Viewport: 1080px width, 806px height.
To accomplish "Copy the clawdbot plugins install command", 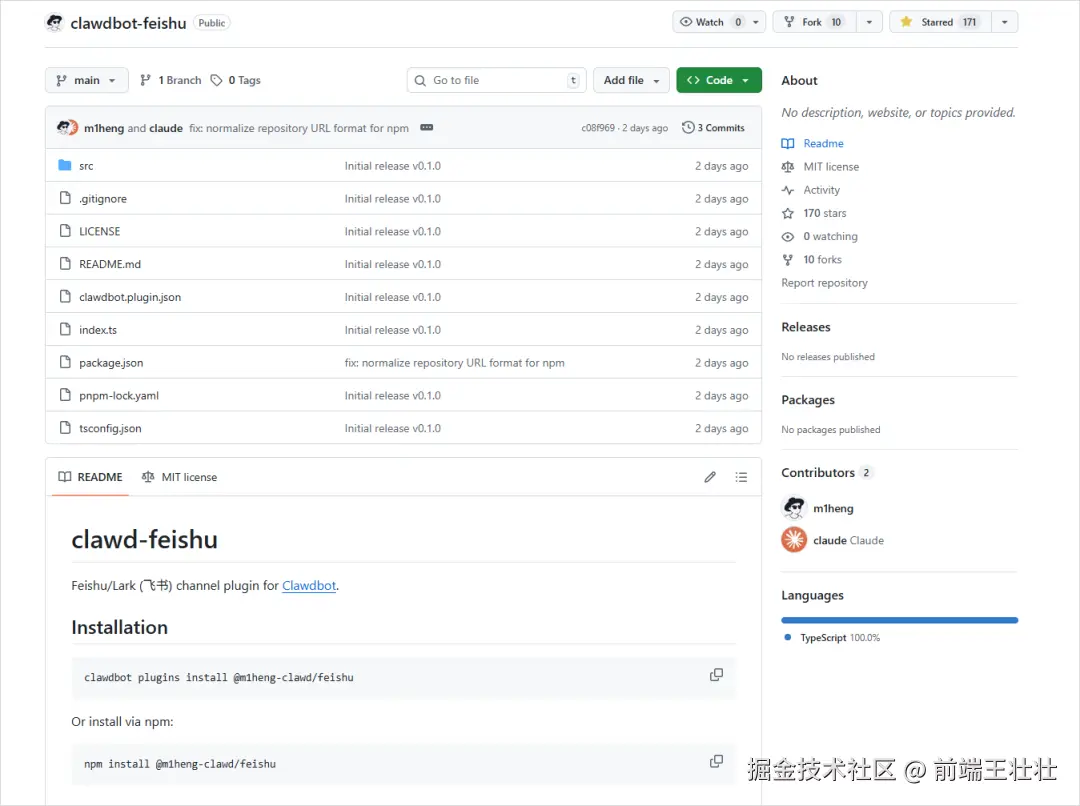I will 716,675.
